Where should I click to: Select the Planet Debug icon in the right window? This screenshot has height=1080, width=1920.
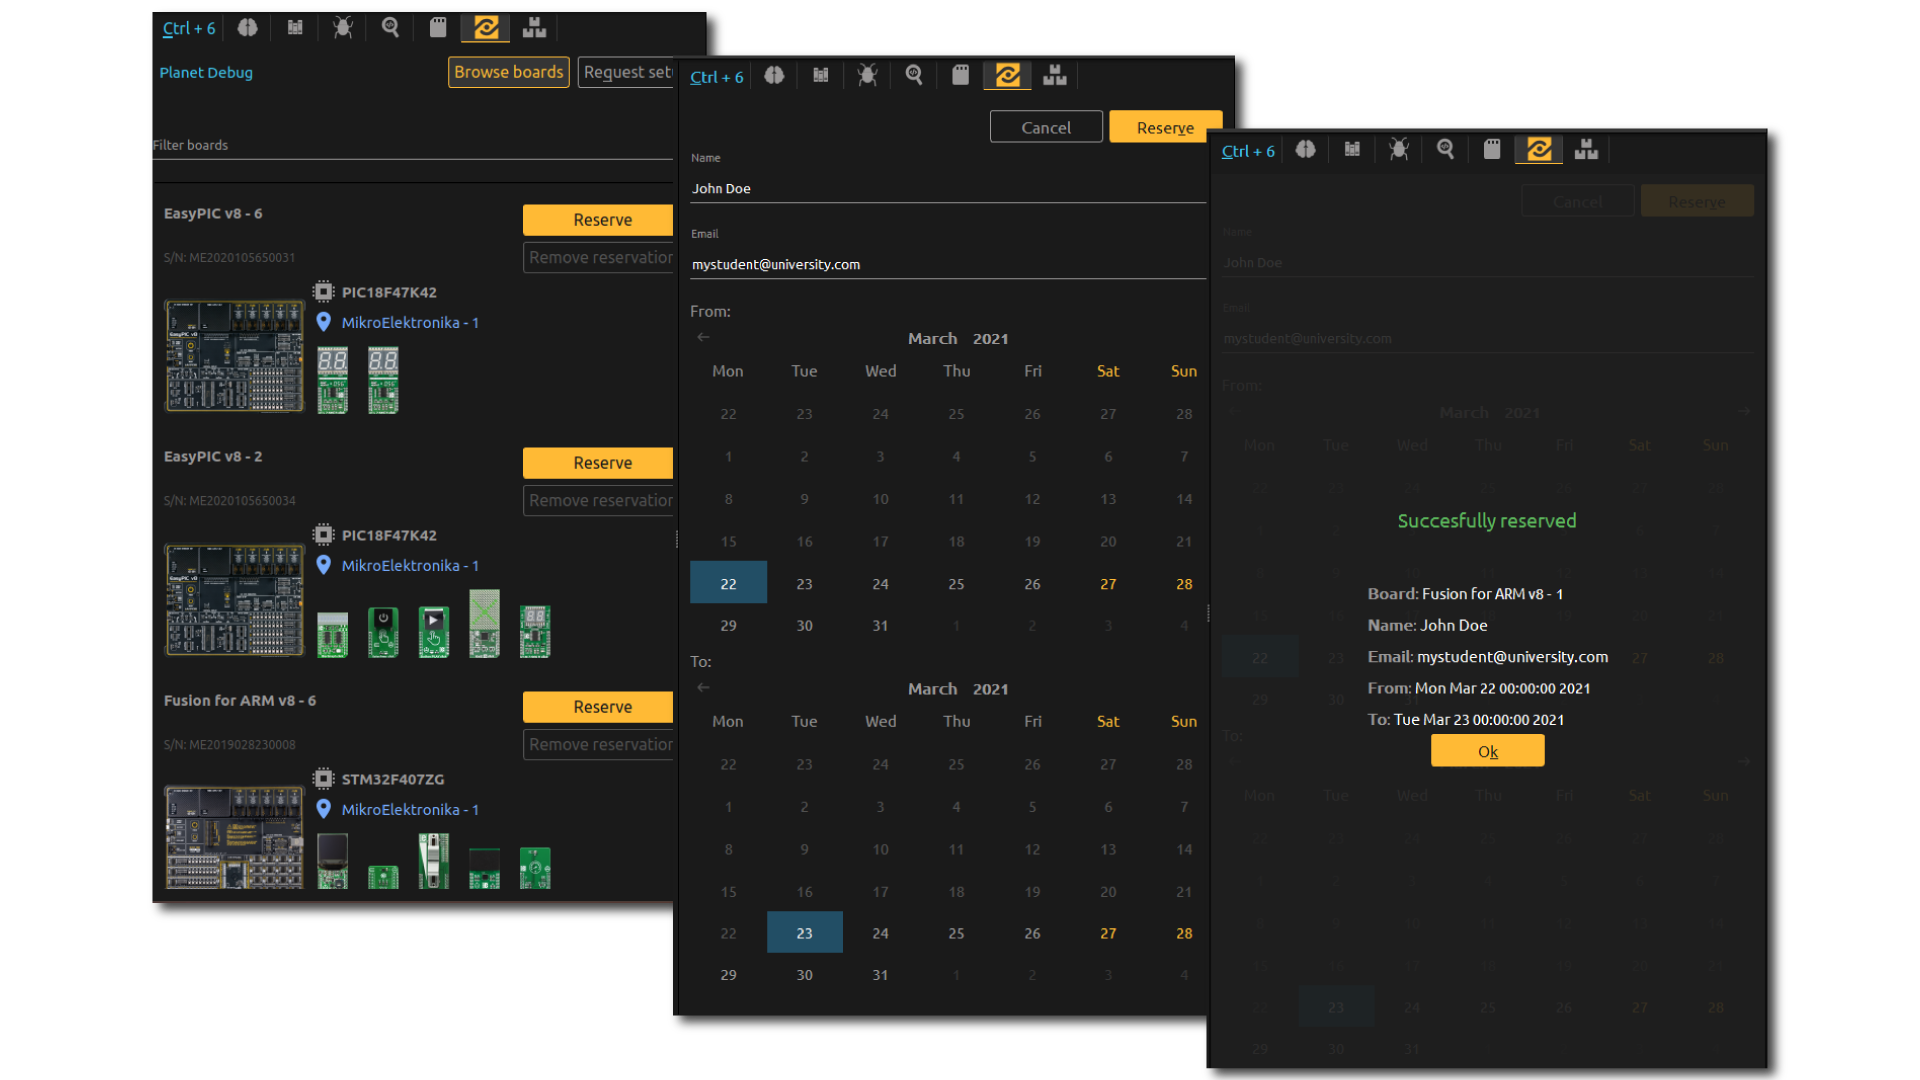pyautogui.click(x=1539, y=150)
